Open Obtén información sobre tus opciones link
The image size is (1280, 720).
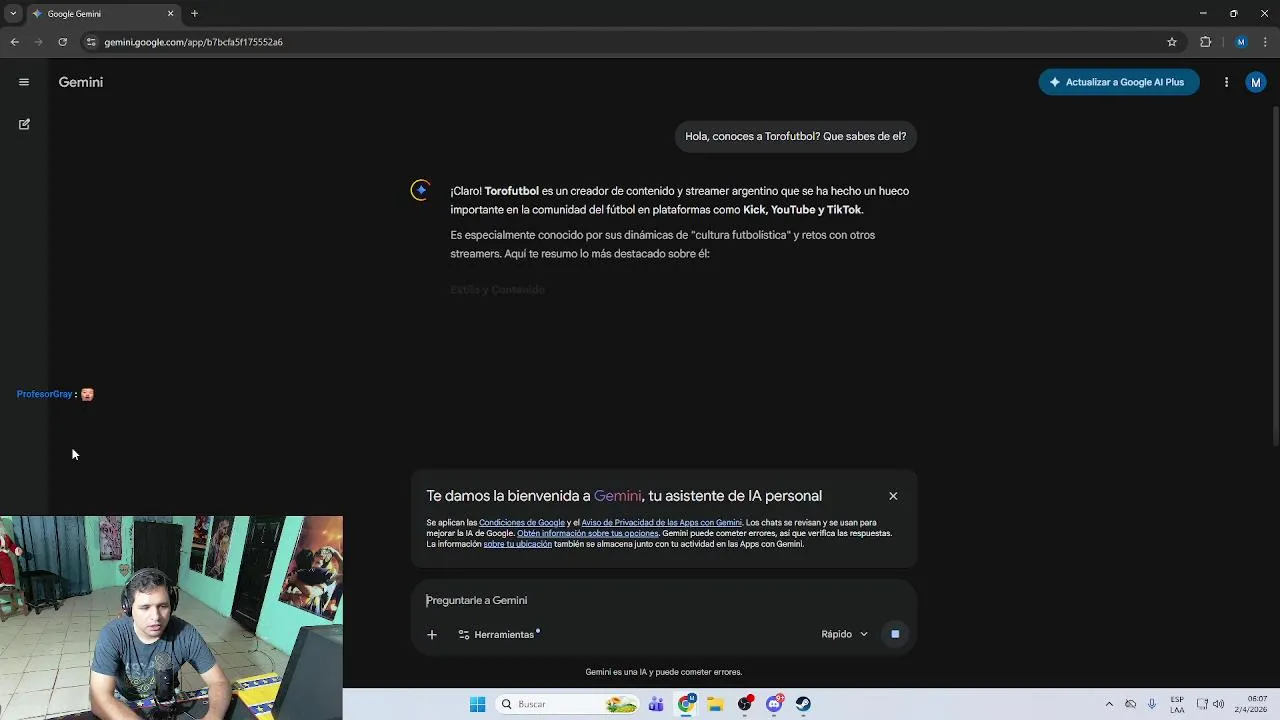point(587,533)
